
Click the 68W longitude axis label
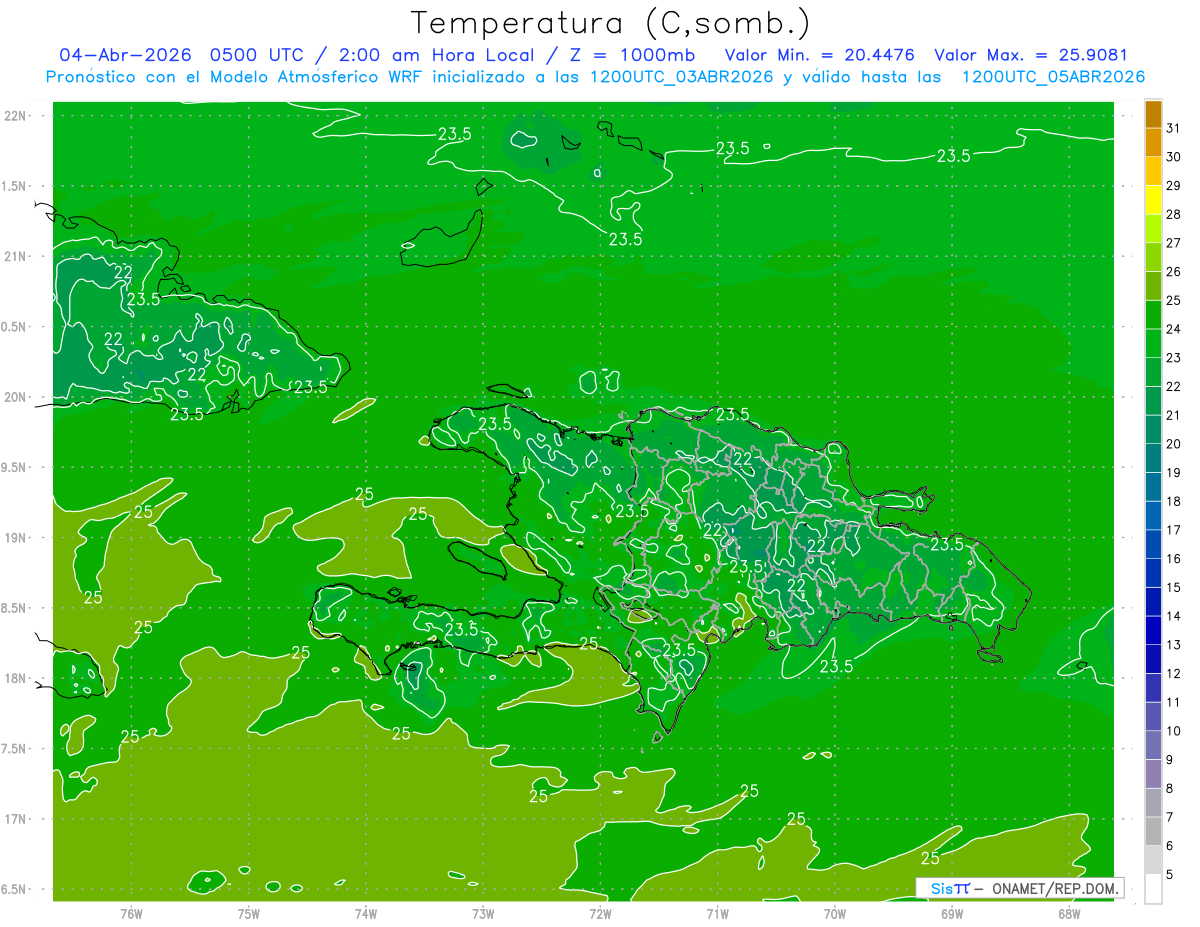(x=1069, y=913)
